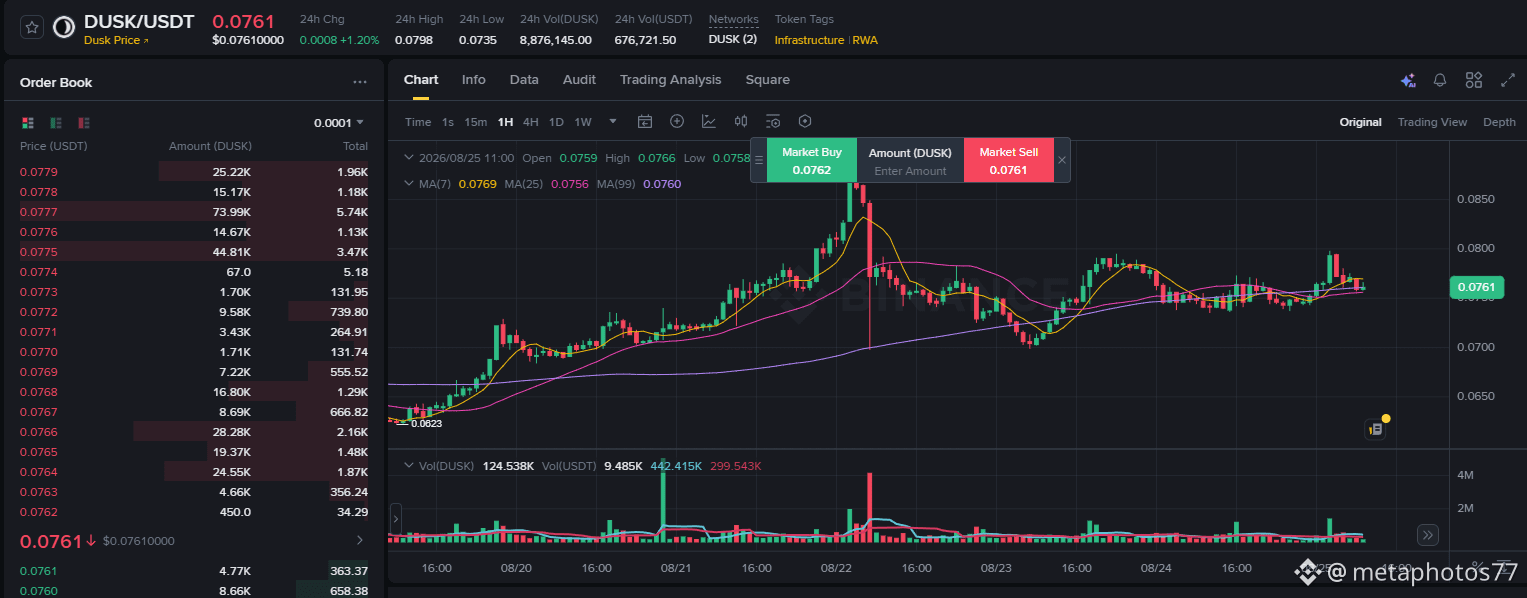Close the quick market trade panel
Image resolution: width=1527 pixels, height=598 pixels.
(x=1062, y=160)
